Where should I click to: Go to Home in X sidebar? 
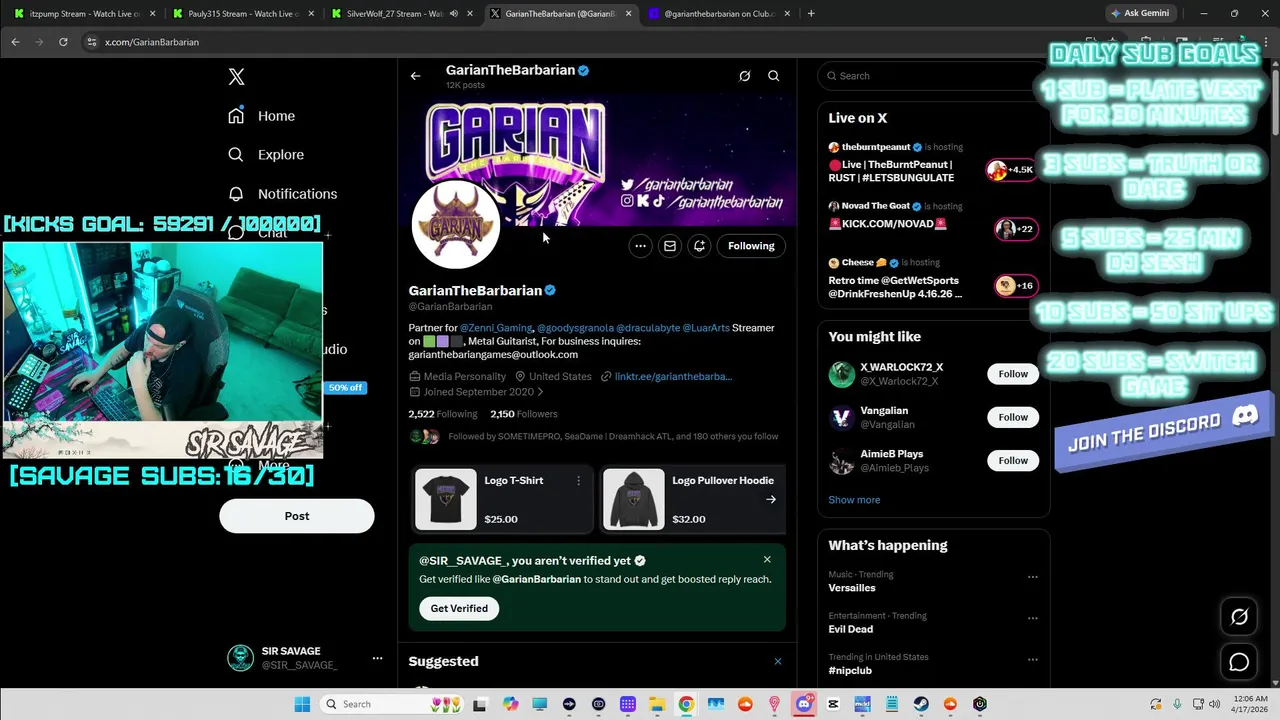tap(261, 116)
